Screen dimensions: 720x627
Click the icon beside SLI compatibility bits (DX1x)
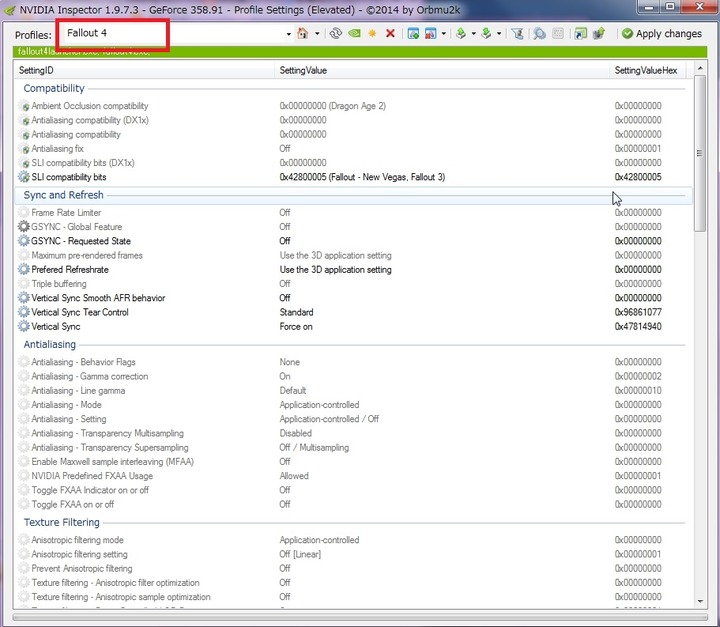click(x=23, y=163)
